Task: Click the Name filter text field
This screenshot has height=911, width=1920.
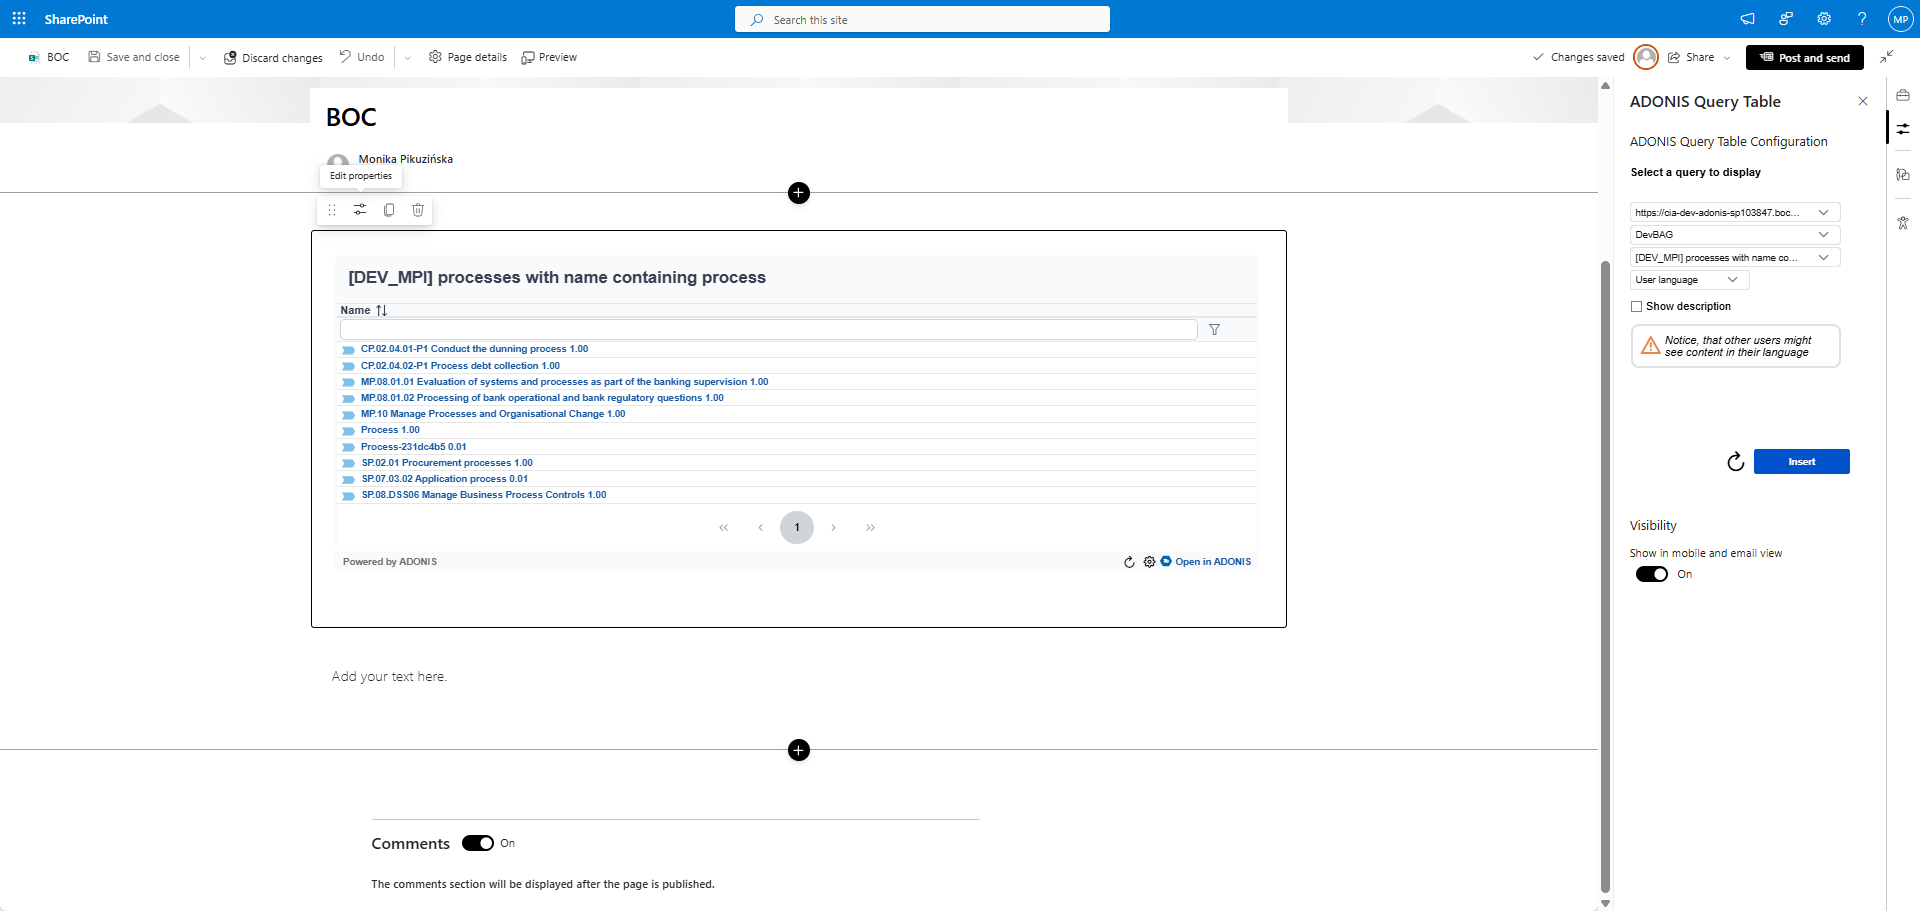Action: 768,330
